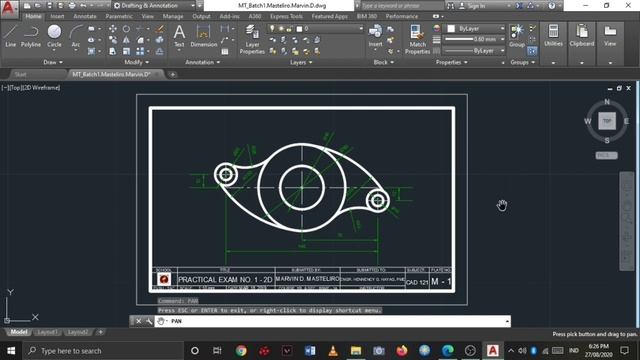Click the Rotate tool in Modify panel
Viewport: 640px width, 360px height.
126,29
